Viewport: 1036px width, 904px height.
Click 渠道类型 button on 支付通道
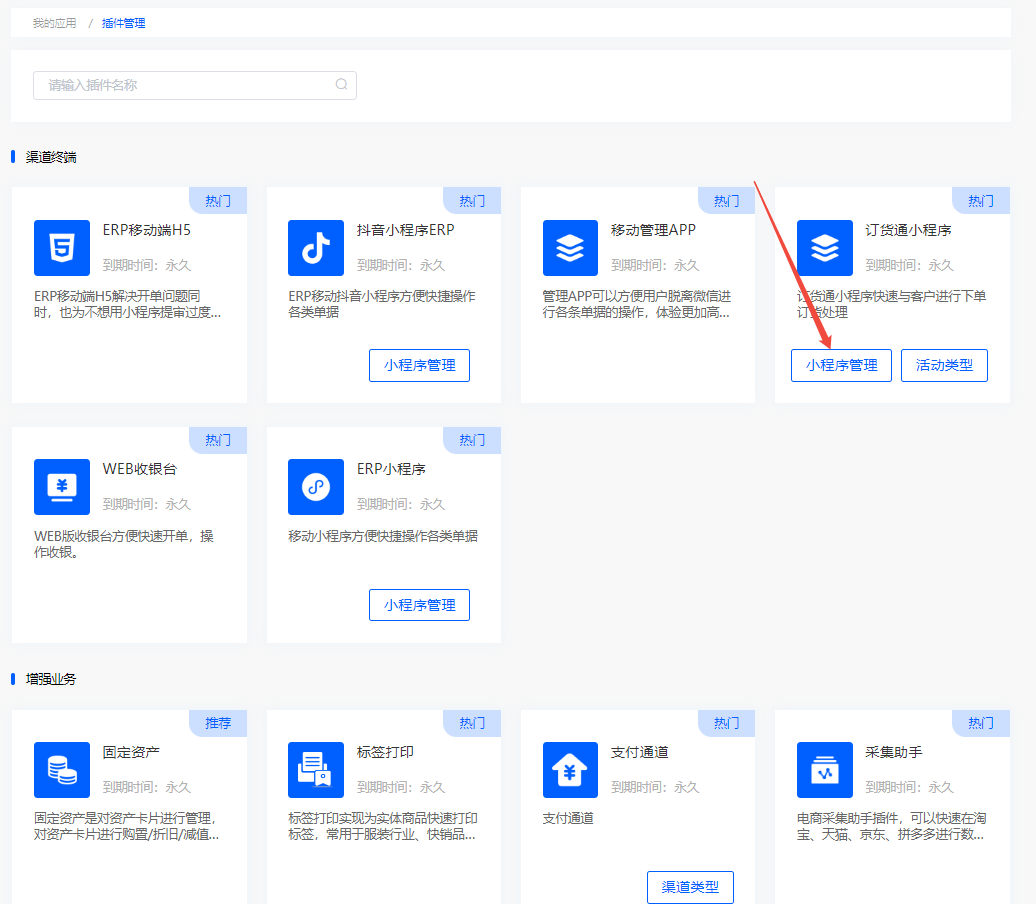690,887
